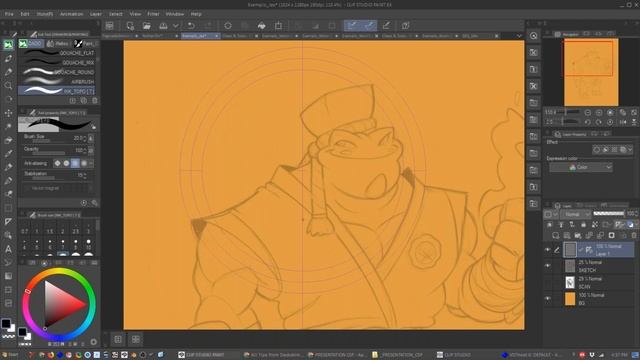The height and width of the screenshot is (360, 640).
Task: Click the BG layer thumbnail
Action: pos(570,299)
